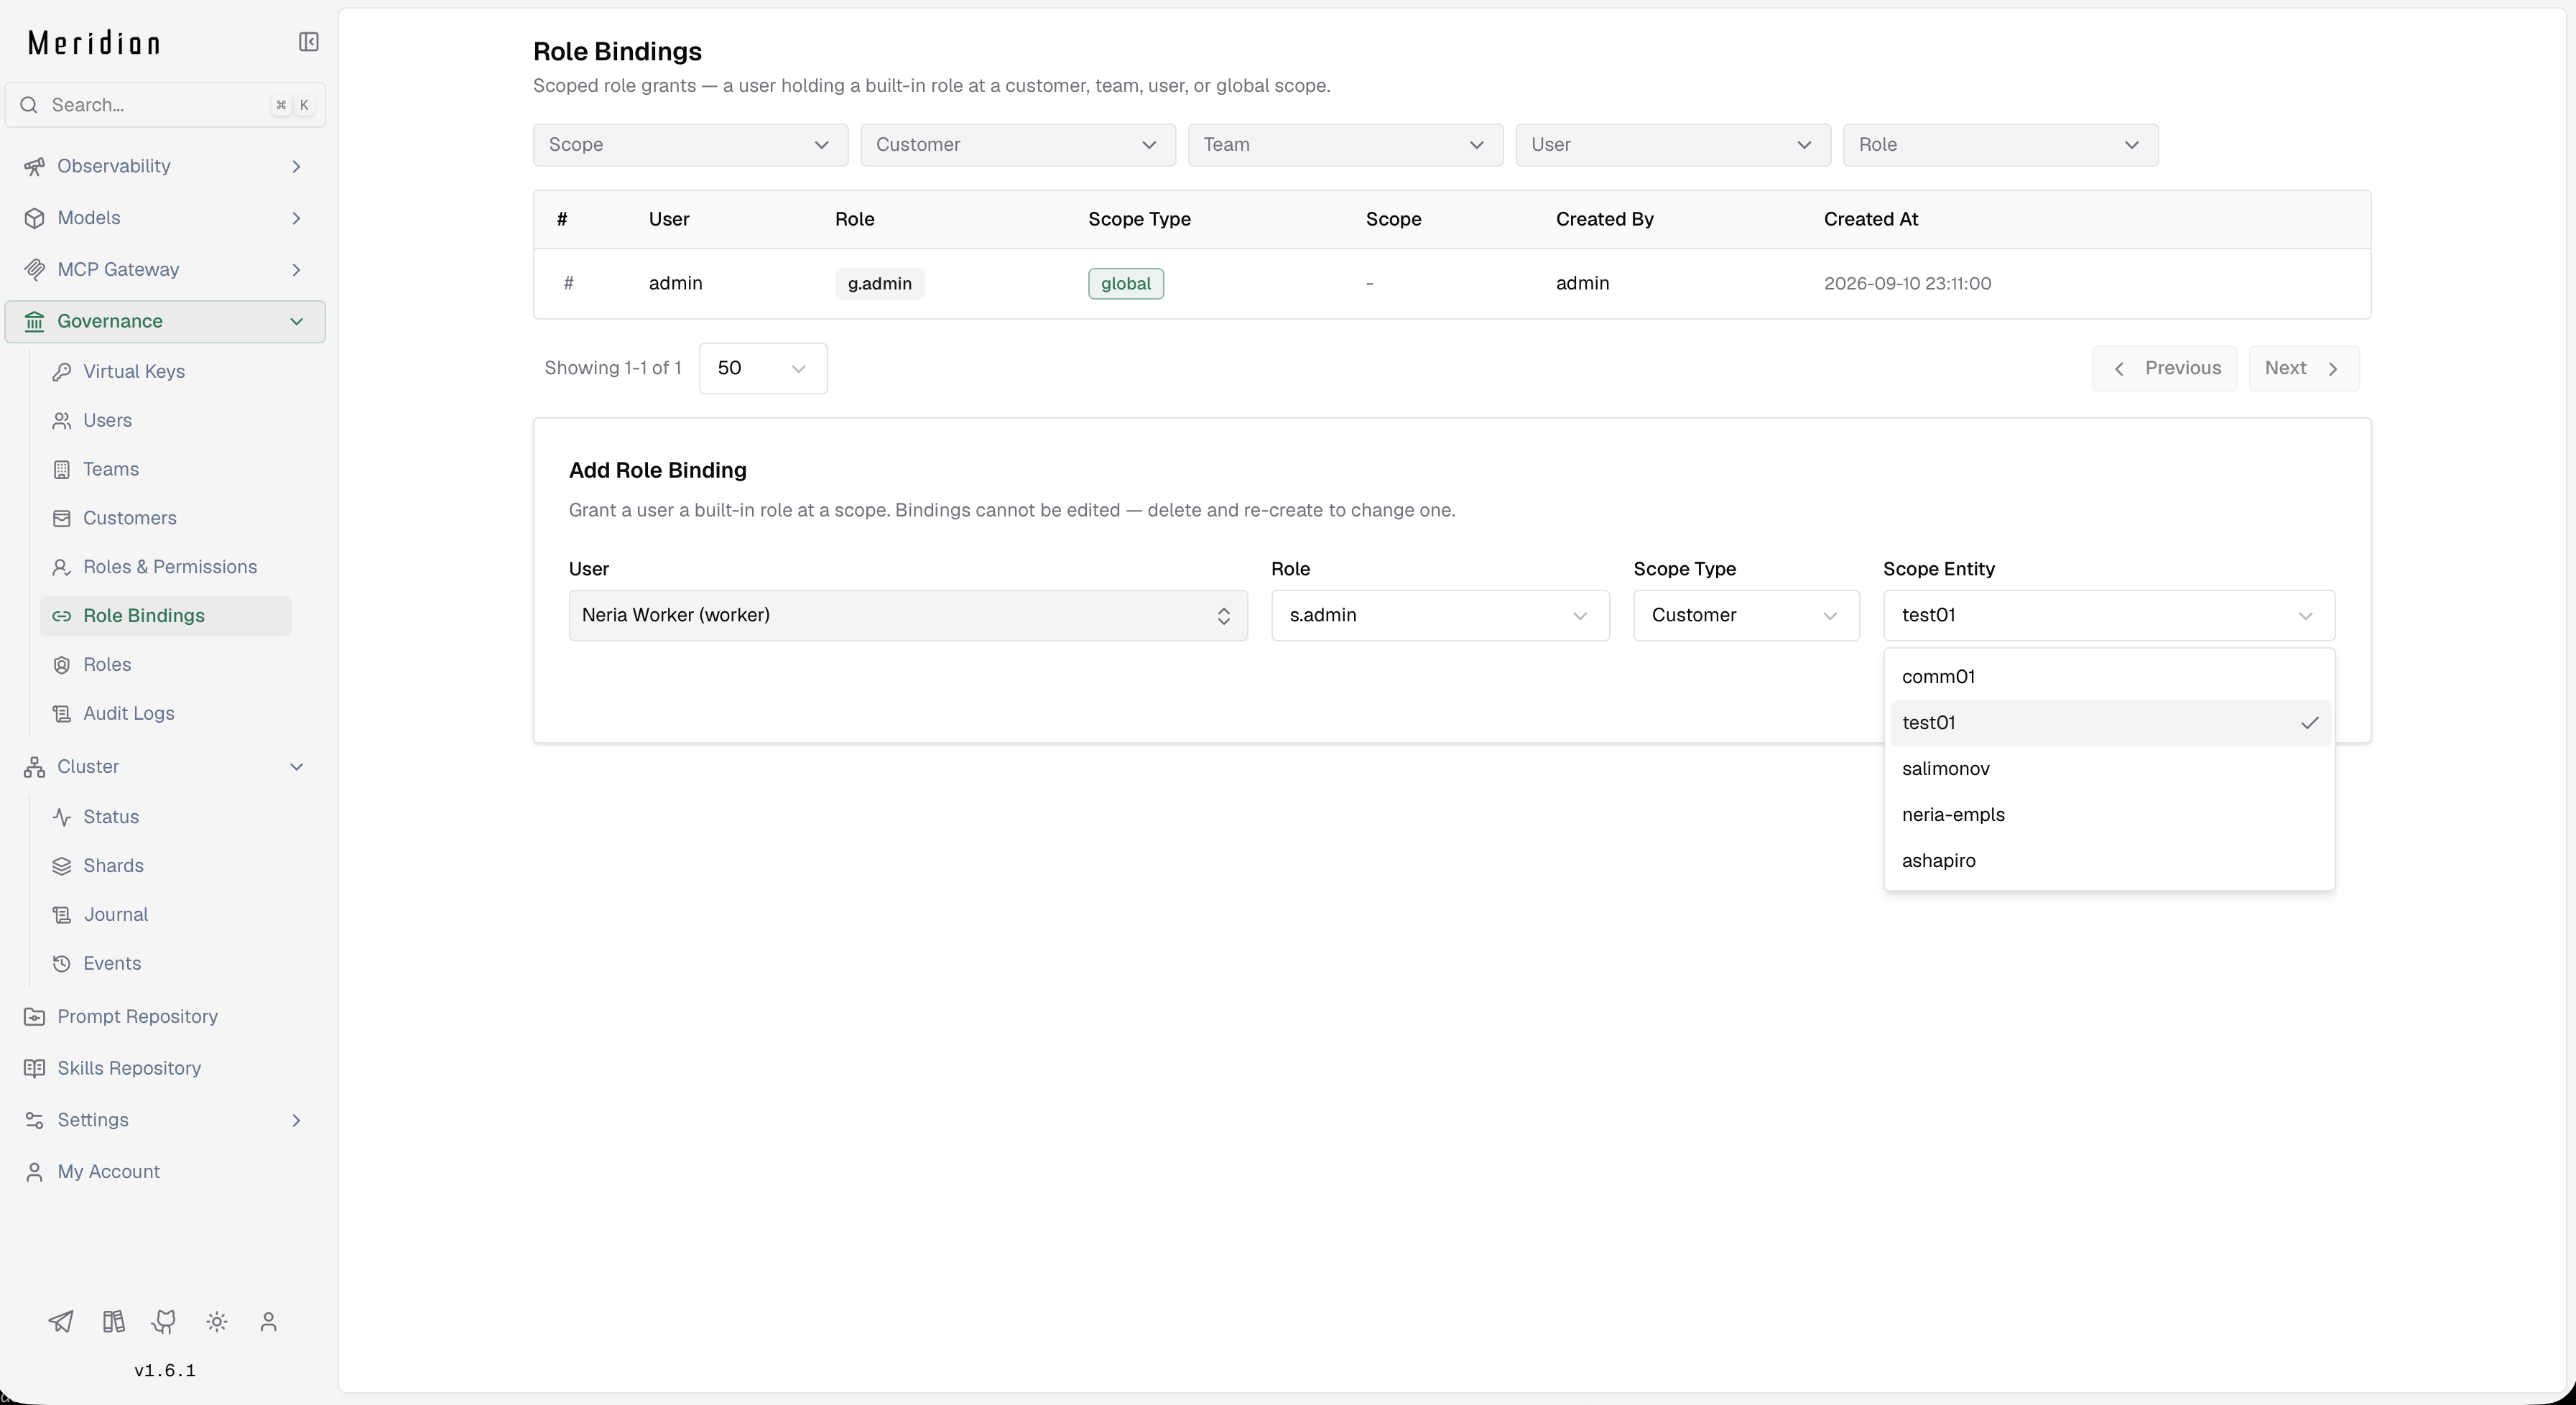This screenshot has height=1405, width=2576.
Task: Select salimonov from scope entity list
Action: [x=2110, y=769]
